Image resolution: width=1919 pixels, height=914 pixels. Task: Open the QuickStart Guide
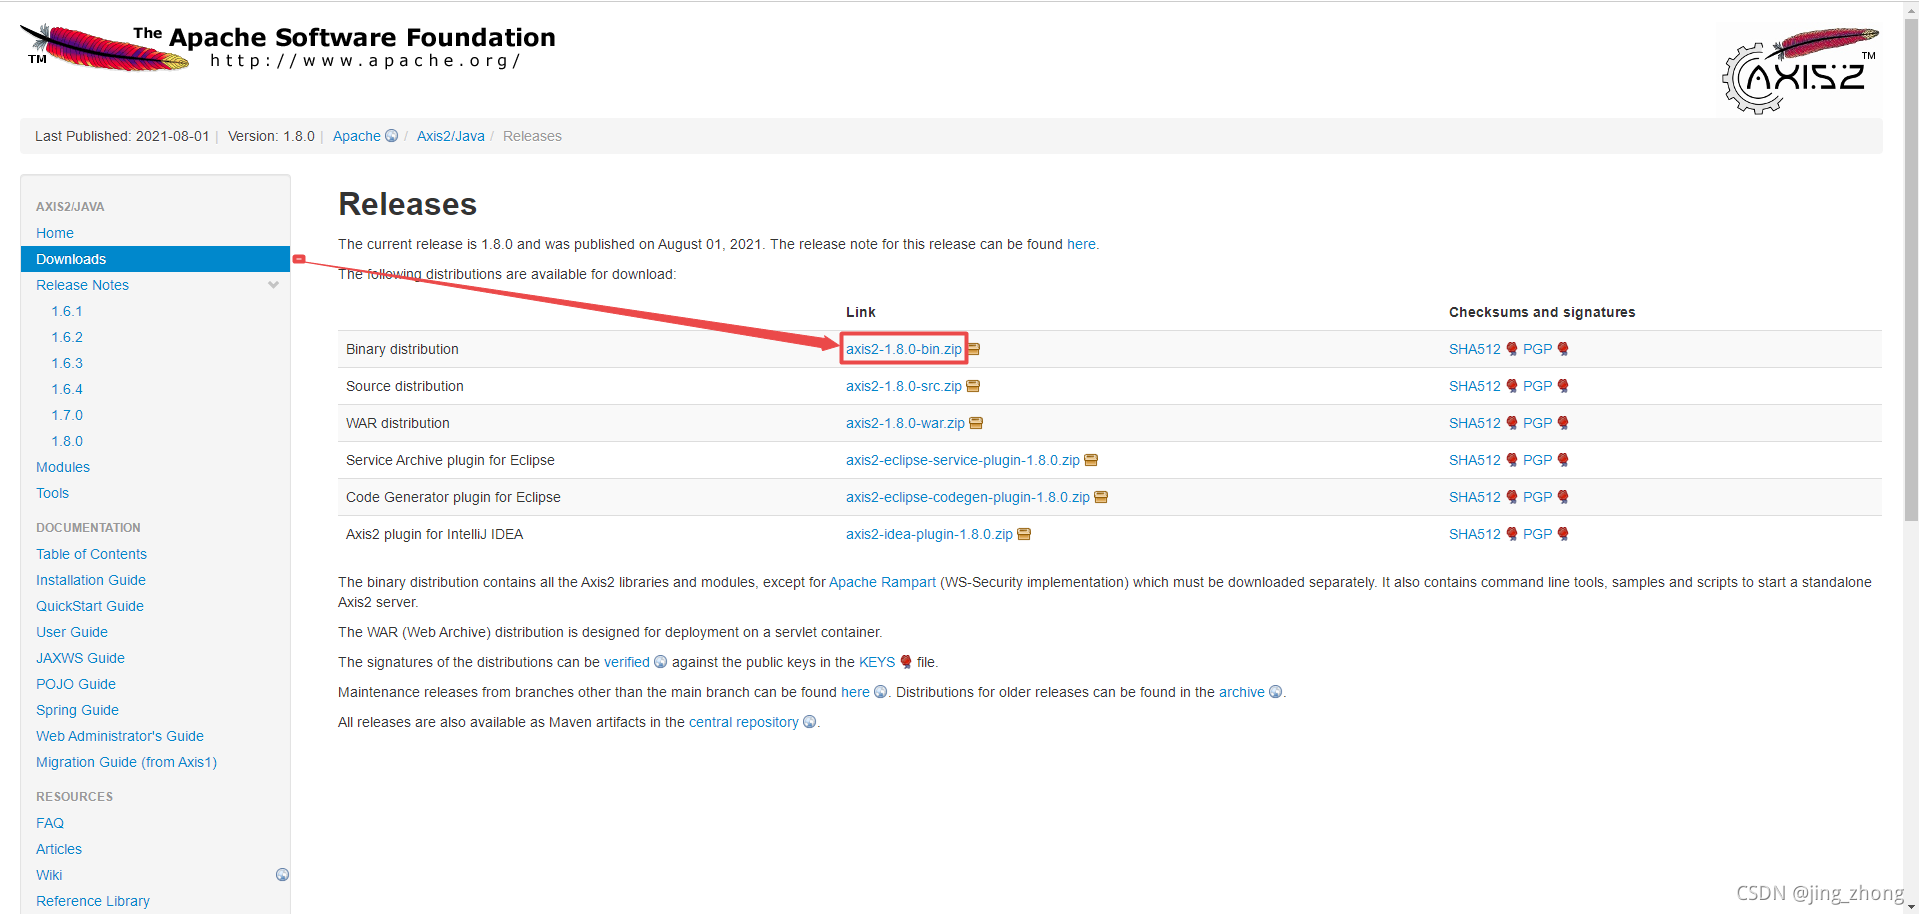coord(90,606)
